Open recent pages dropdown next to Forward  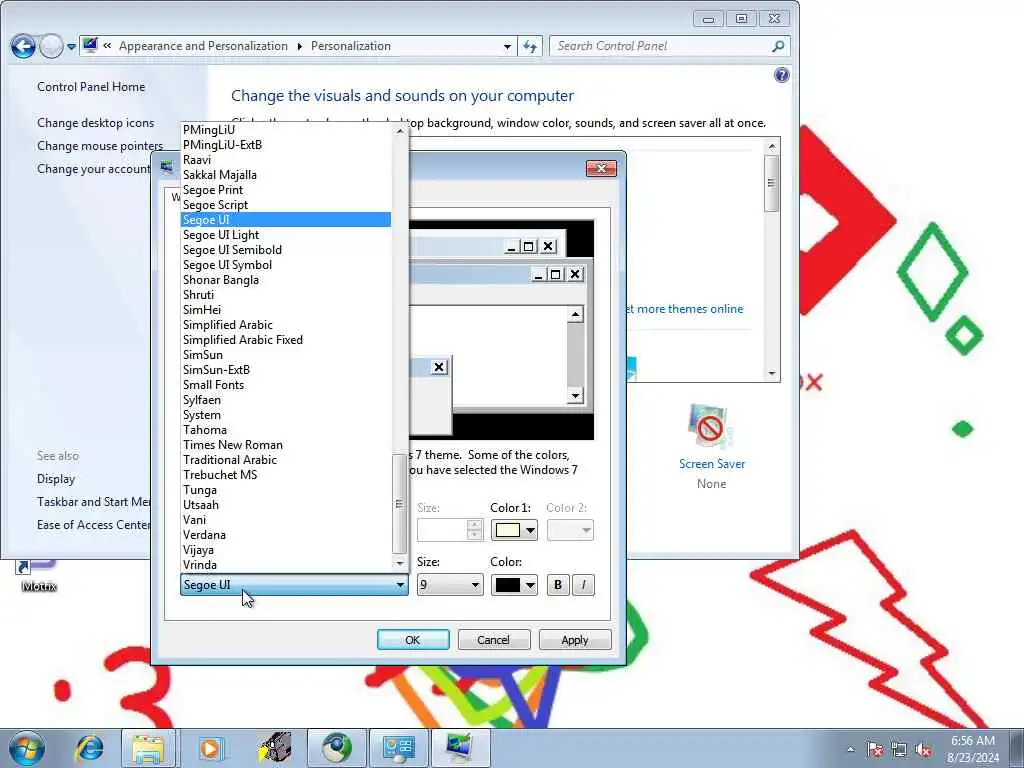tap(71, 46)
